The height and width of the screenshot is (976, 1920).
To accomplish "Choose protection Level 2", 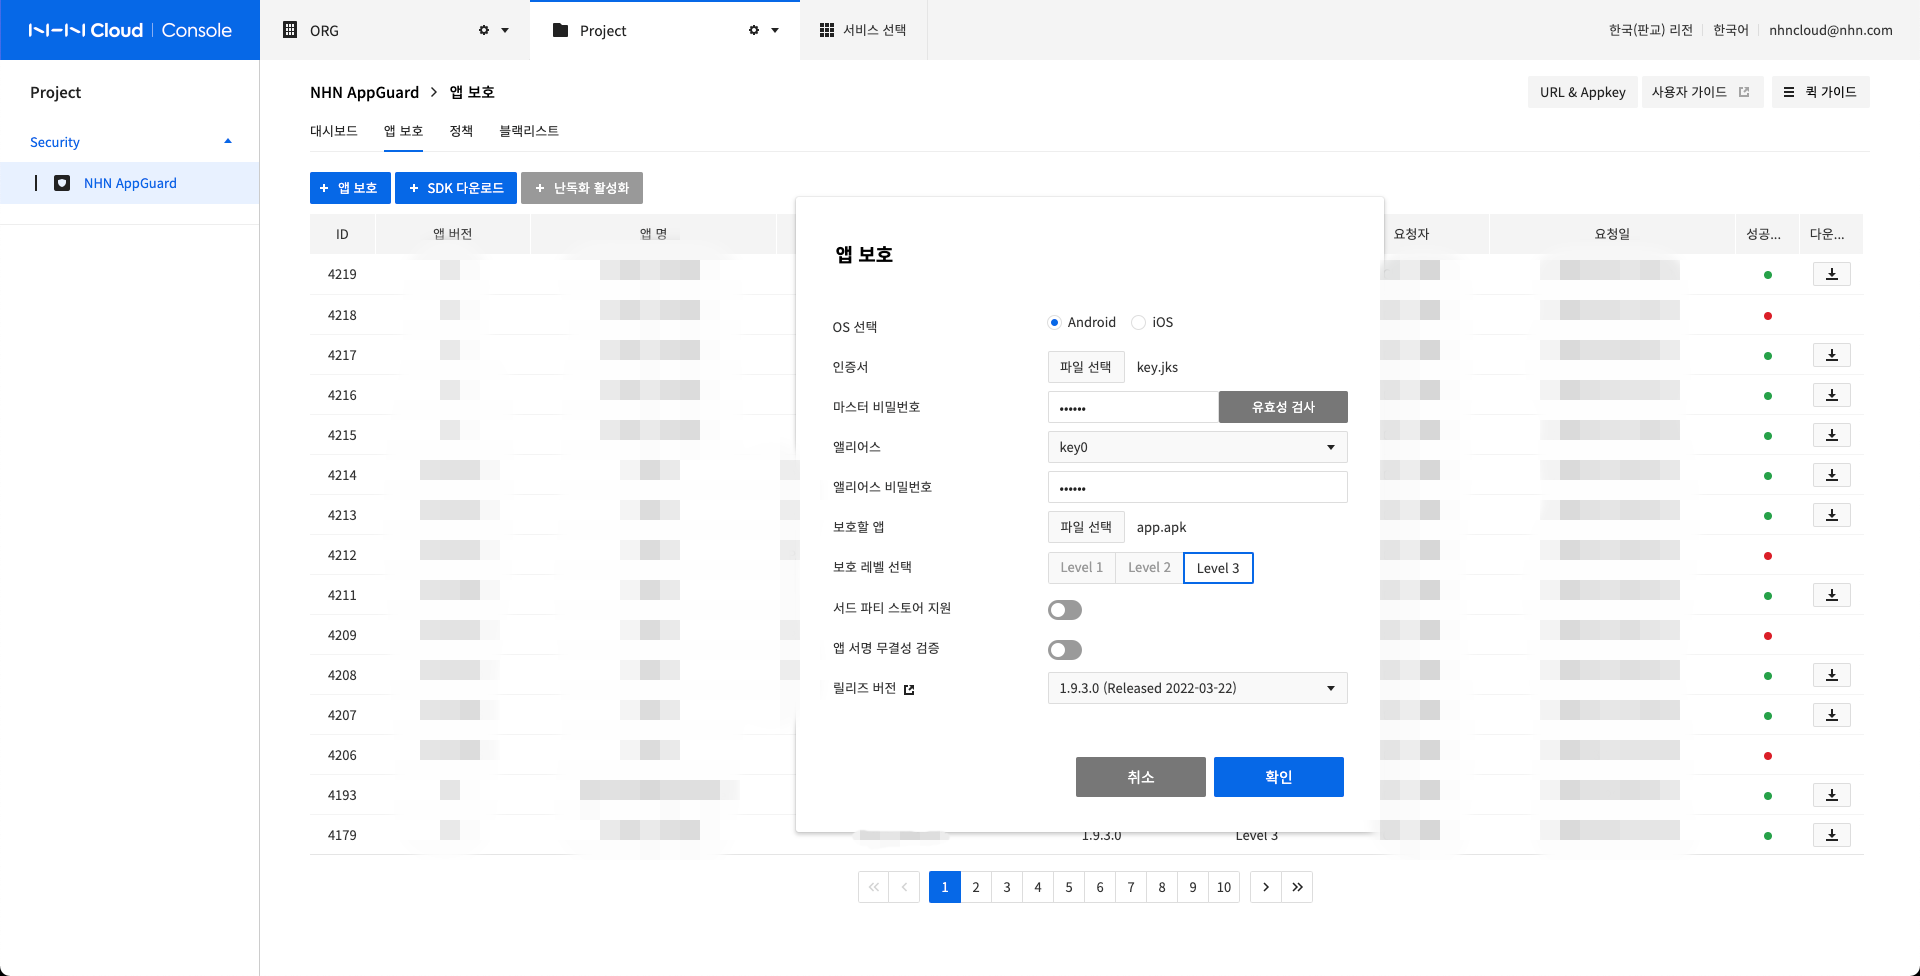I will (1149, 568).
